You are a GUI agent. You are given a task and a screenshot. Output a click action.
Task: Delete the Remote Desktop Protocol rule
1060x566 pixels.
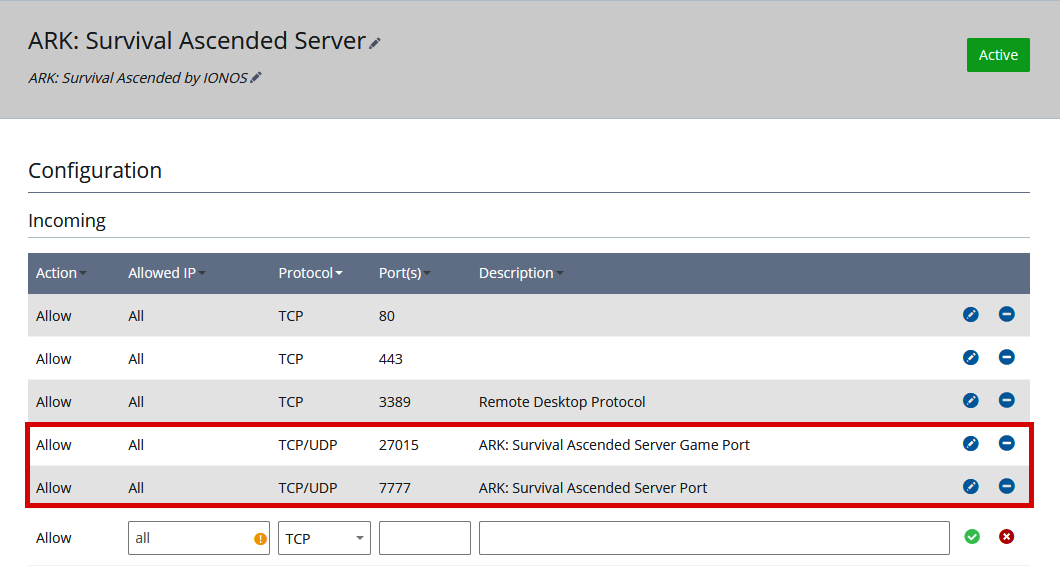pos(1006,401)
